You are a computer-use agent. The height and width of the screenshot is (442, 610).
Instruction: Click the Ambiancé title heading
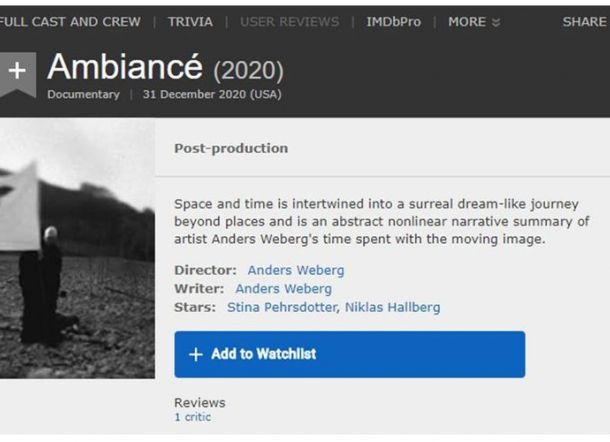click(x=126, y=68)
